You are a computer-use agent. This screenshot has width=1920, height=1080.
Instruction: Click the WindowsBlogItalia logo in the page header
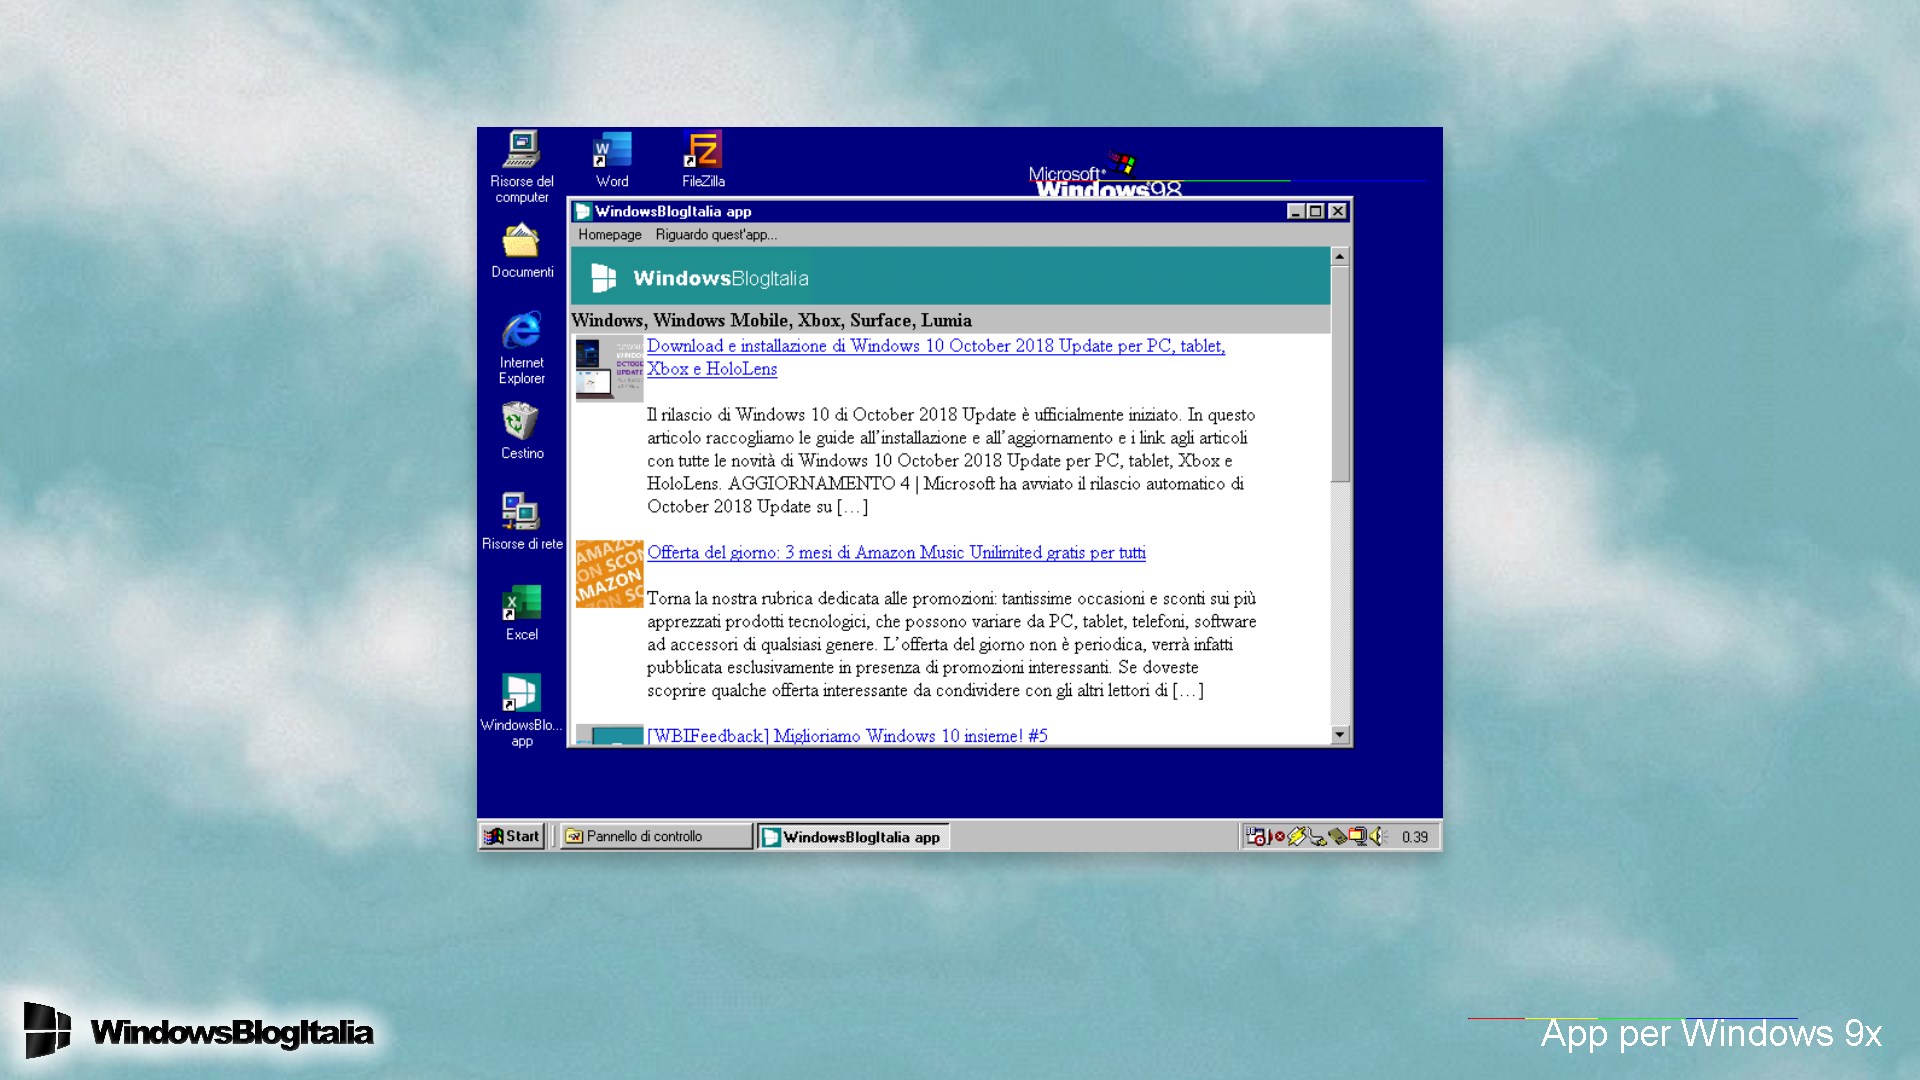pyautogui.click(x=603, y=278)
